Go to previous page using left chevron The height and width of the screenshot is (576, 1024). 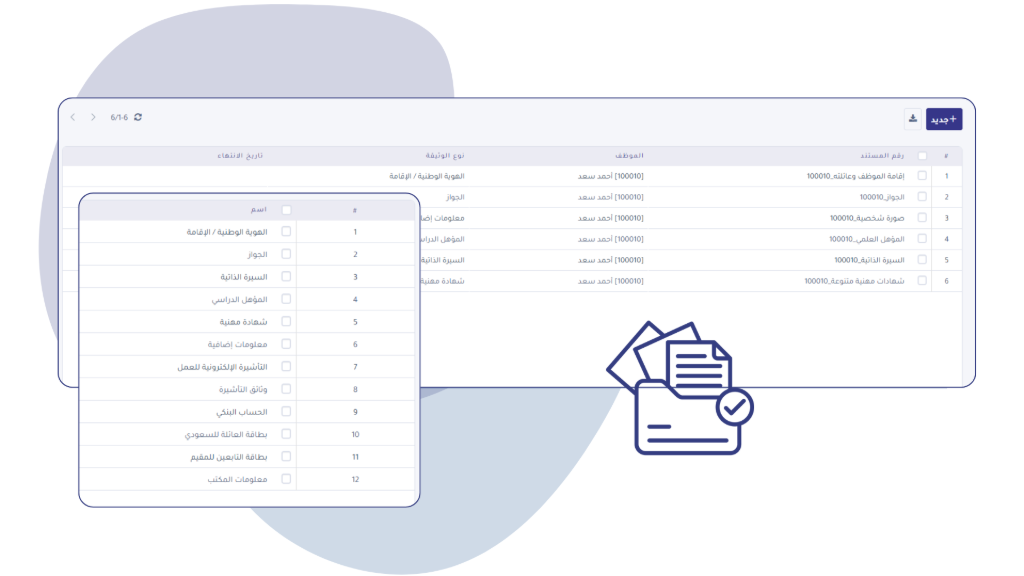(x=73, y=117)
